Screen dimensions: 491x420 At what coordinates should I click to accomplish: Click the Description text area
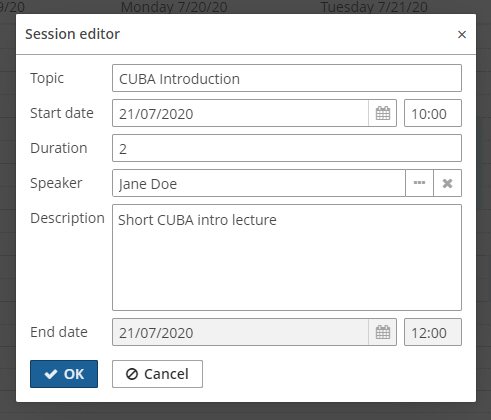click(287, 258)
